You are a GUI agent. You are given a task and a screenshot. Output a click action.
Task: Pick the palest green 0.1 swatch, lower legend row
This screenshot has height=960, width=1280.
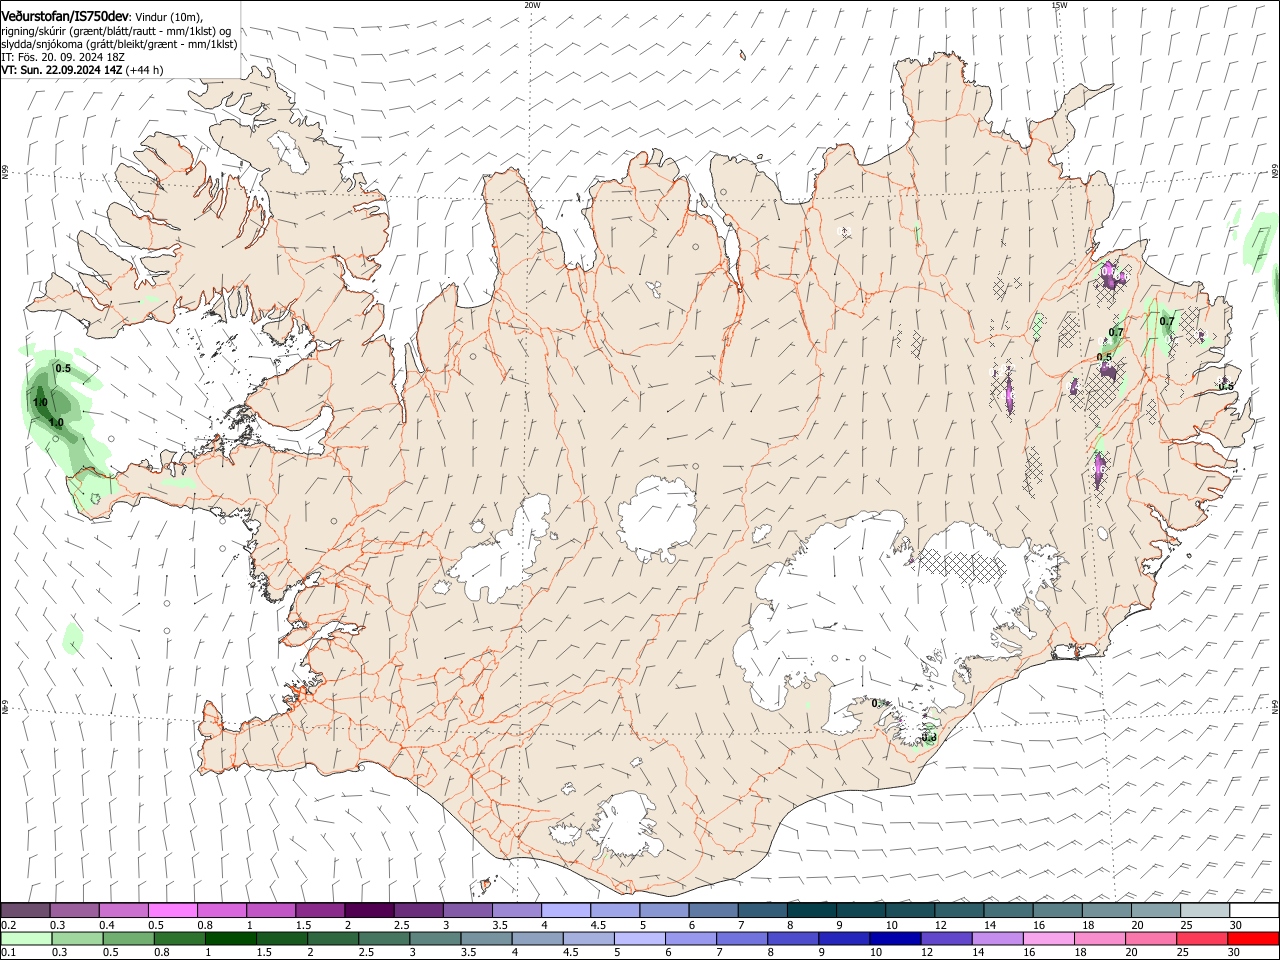coord(26,938)
